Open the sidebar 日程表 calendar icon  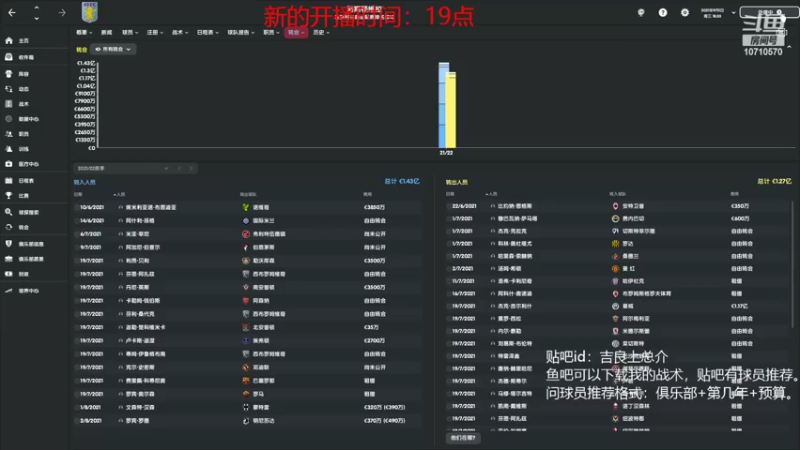9,181
